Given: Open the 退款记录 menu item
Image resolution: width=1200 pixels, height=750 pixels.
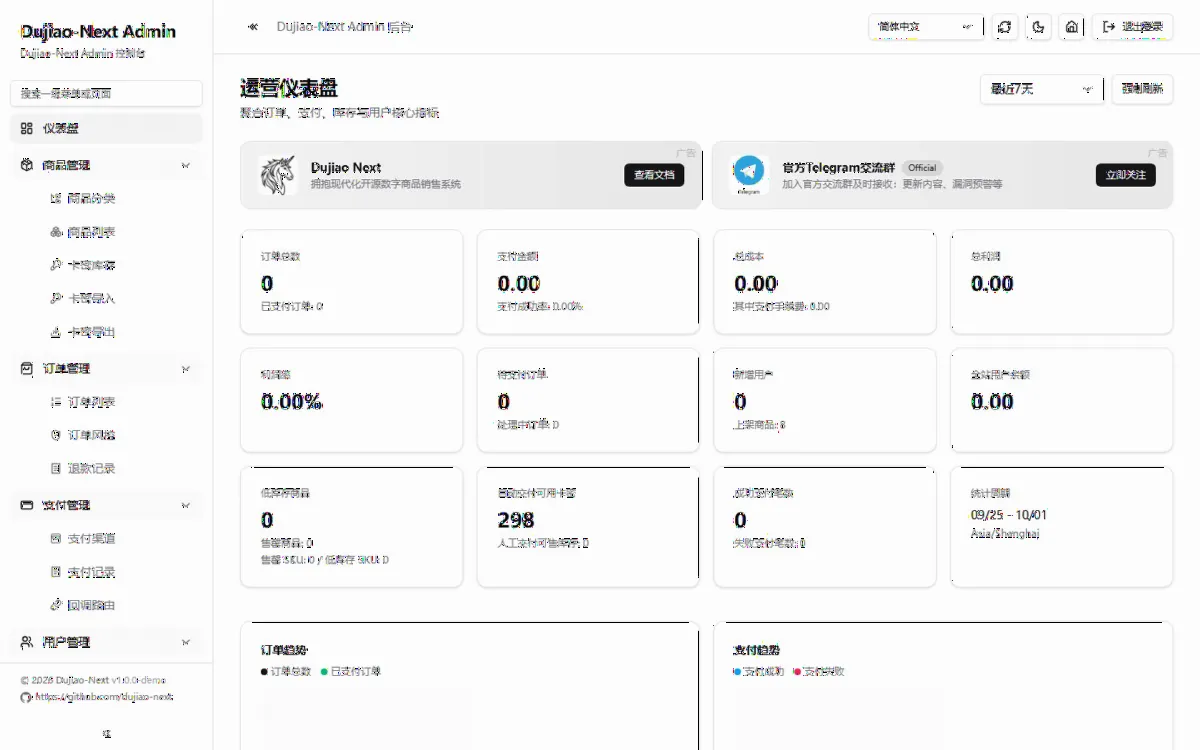Looking at the screenshot, I should [x=116, y=468].
